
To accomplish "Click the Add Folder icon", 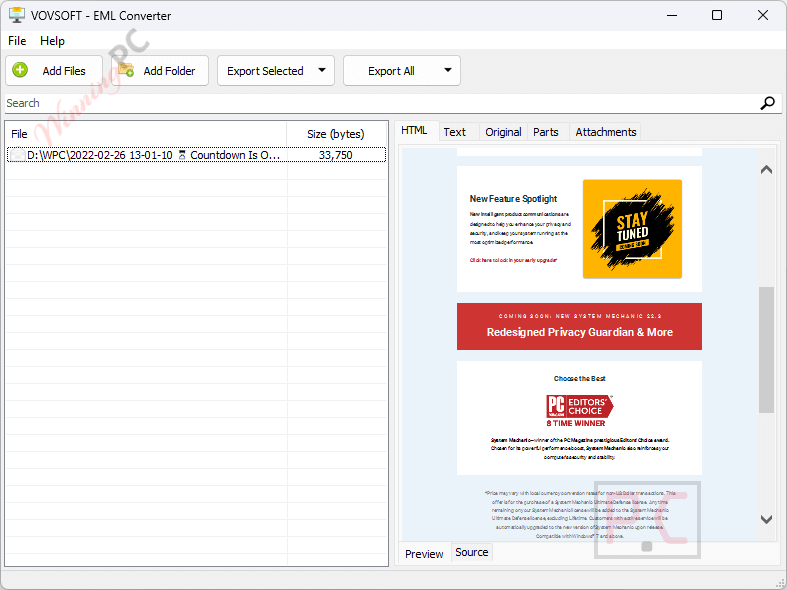I will tap(126, 70).
